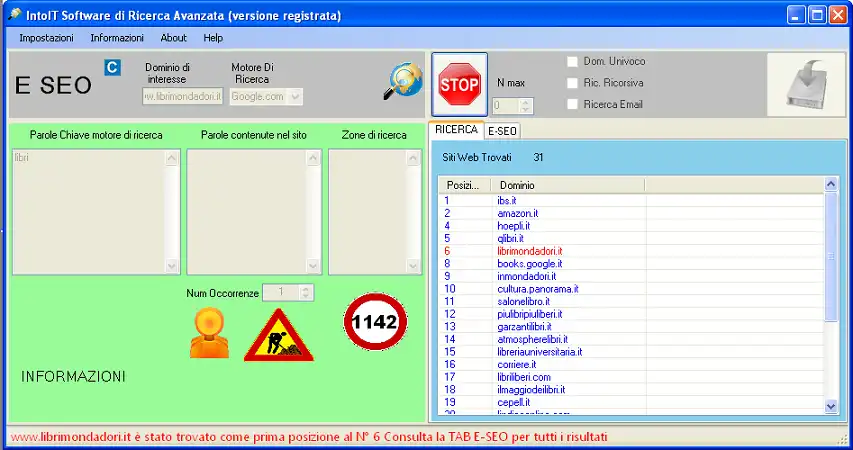Click the Posizi... column header
853x450 pixels.
click(x=465, y=185)
